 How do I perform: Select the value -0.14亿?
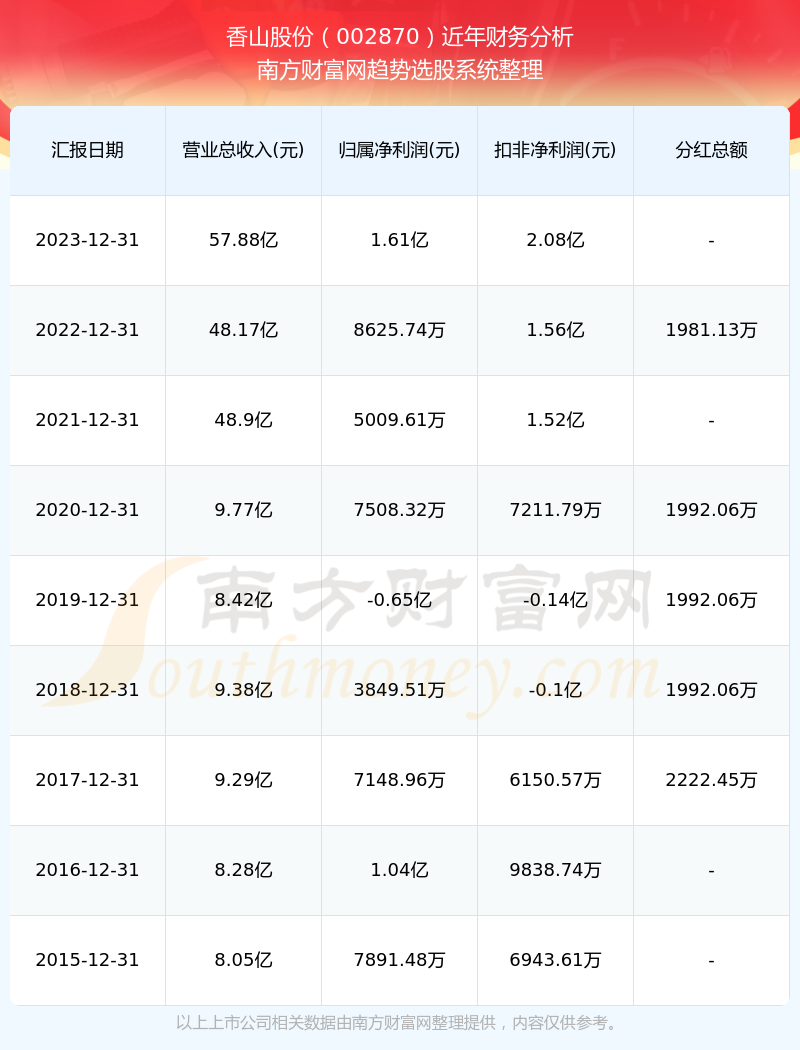click(x=556, y=600)
